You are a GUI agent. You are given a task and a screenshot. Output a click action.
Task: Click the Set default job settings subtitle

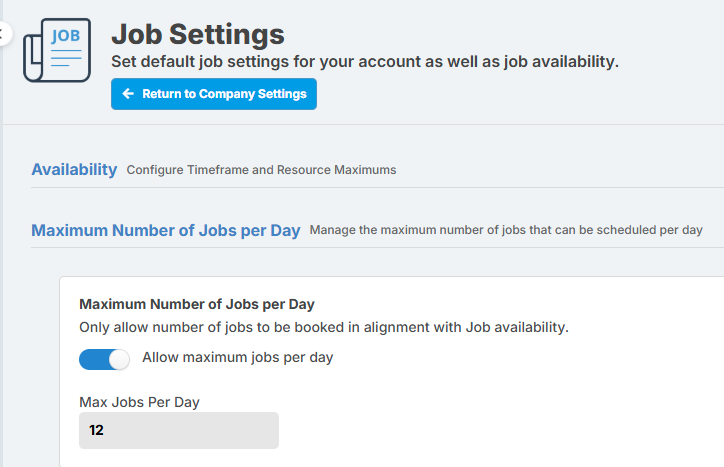(365, 61)
